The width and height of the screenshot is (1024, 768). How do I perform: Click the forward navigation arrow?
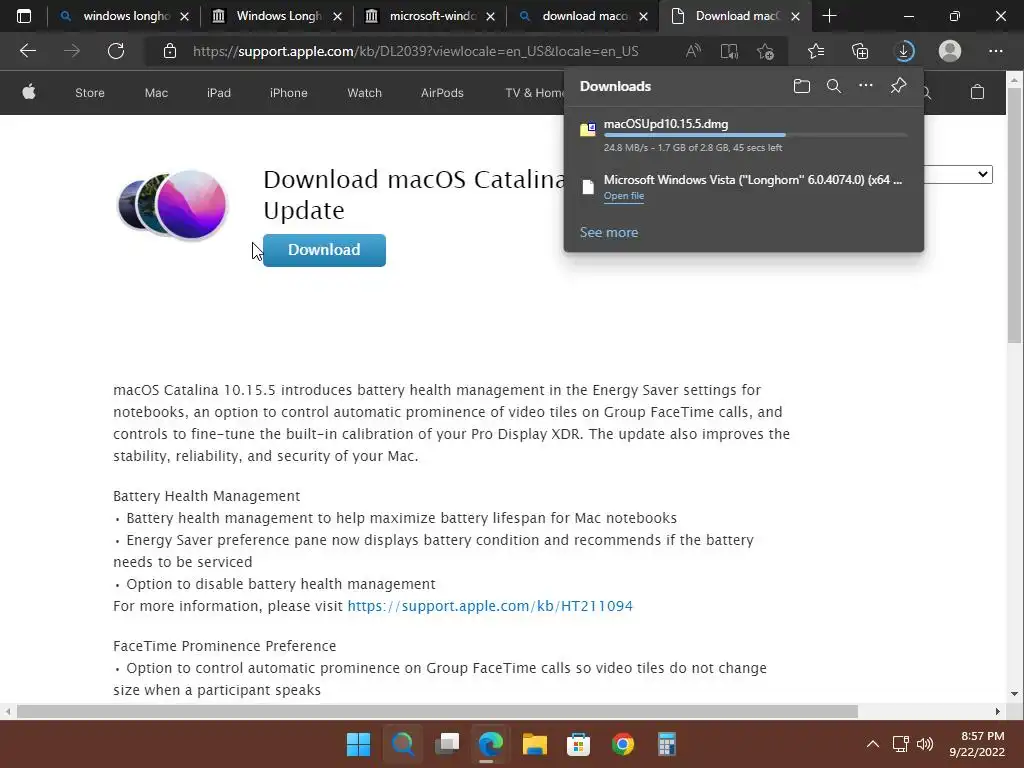(x=72, y=51)
